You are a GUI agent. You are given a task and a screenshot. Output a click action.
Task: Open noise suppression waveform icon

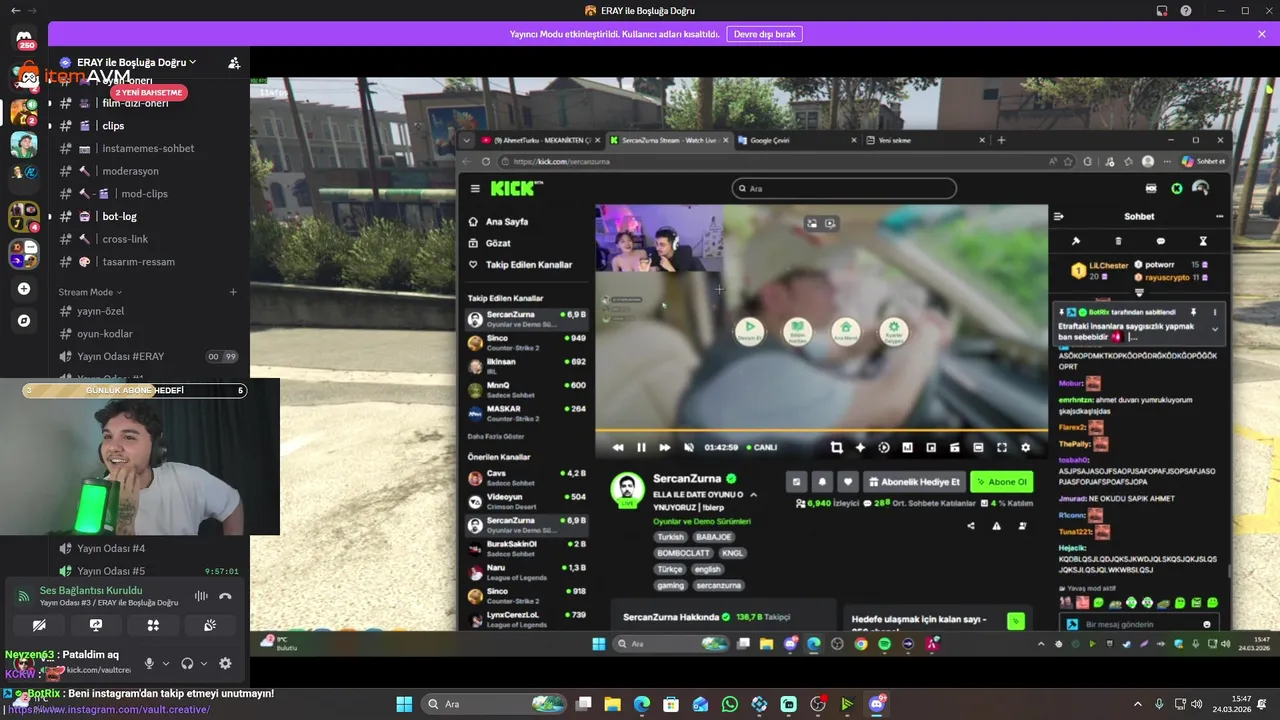(x=201, y=596)
